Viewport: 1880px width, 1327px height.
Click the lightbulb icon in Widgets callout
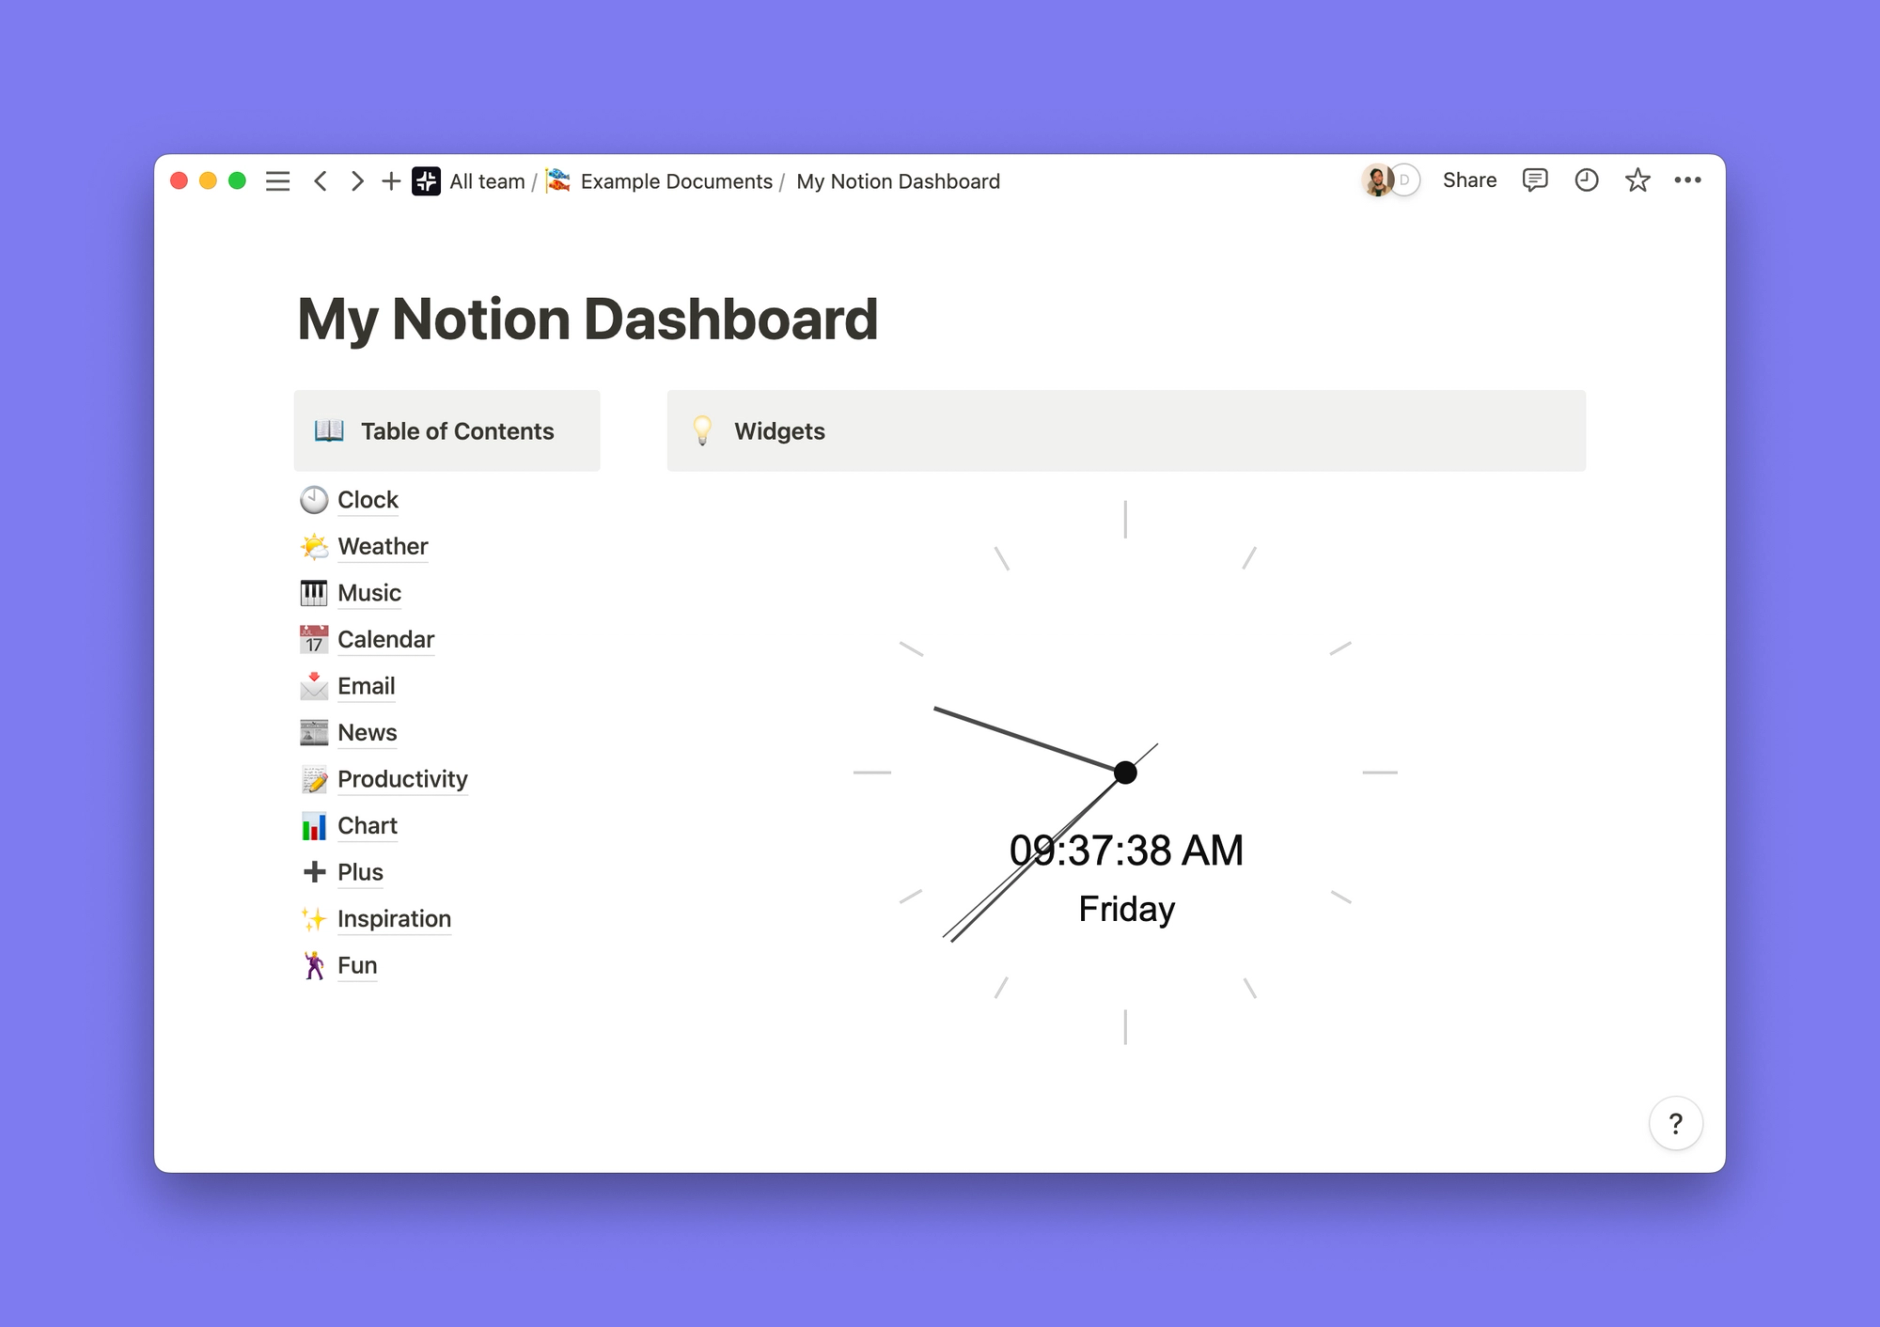(x=703, y=431)
